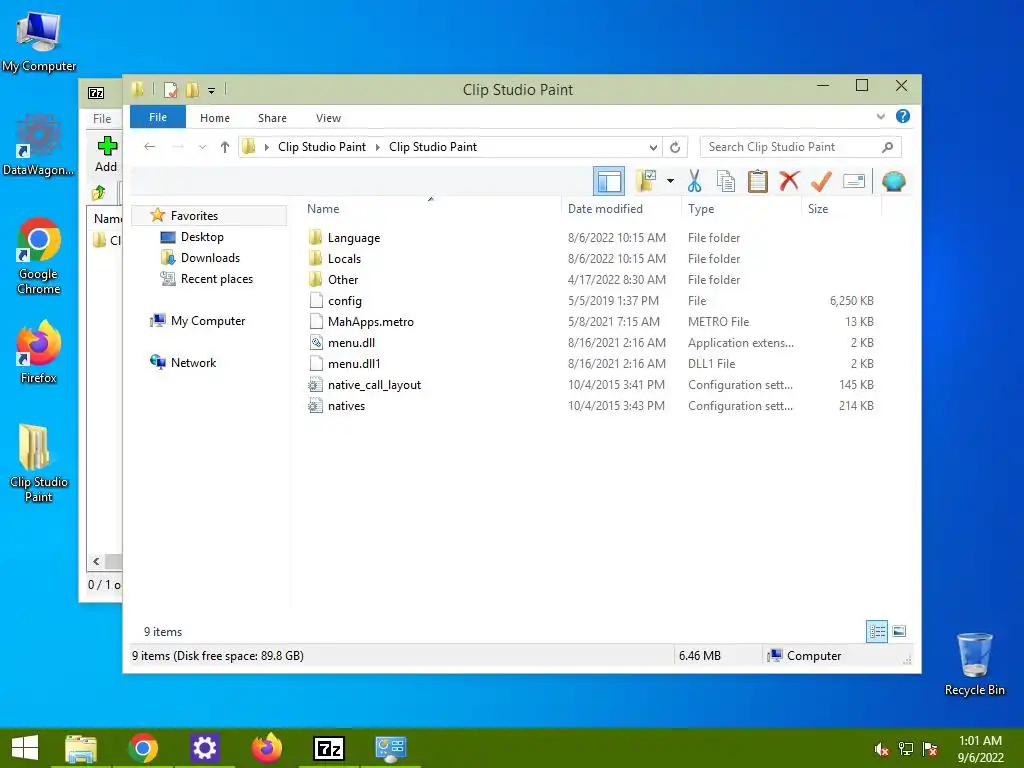Open dropdown arrow beside folder options icon

point(670,181)
